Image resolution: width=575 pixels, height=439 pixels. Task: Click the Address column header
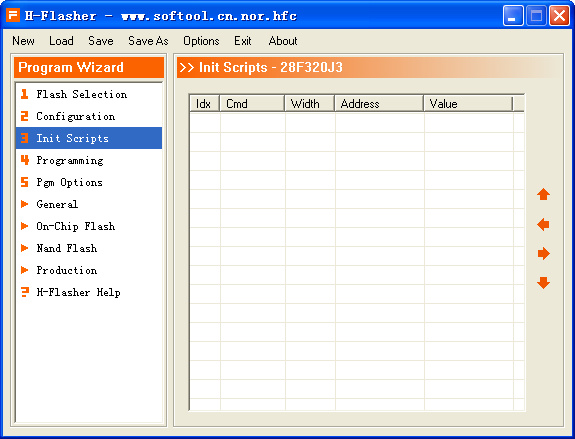(379, 103)
